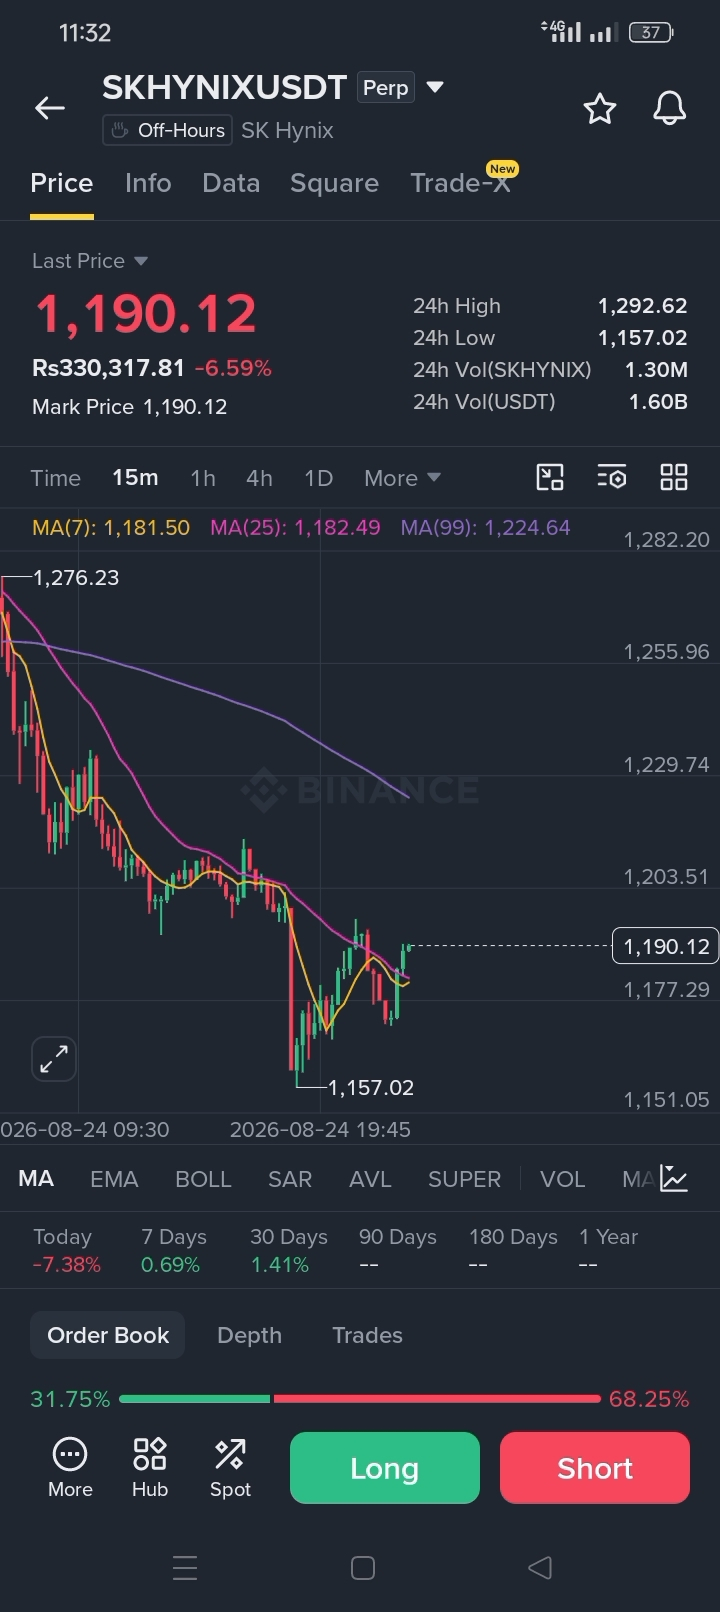Tap the MA(25): 1,182.49 legend
The width and height of the screenshot is (720, 1612).
[295, 527]
